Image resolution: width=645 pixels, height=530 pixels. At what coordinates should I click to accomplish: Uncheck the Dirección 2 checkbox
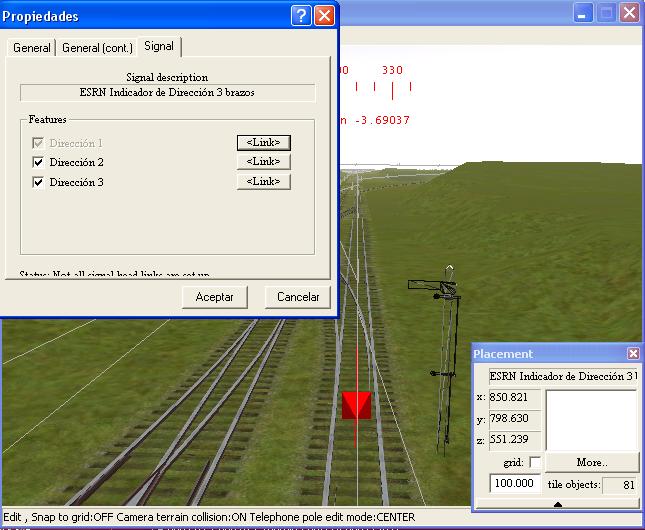39,162
